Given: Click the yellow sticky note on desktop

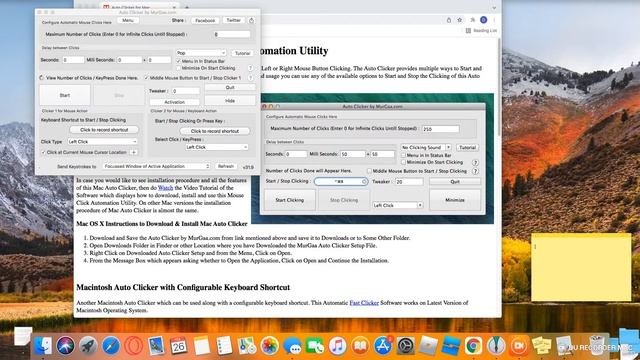Looking at the screenshot, I should (581, 267).
